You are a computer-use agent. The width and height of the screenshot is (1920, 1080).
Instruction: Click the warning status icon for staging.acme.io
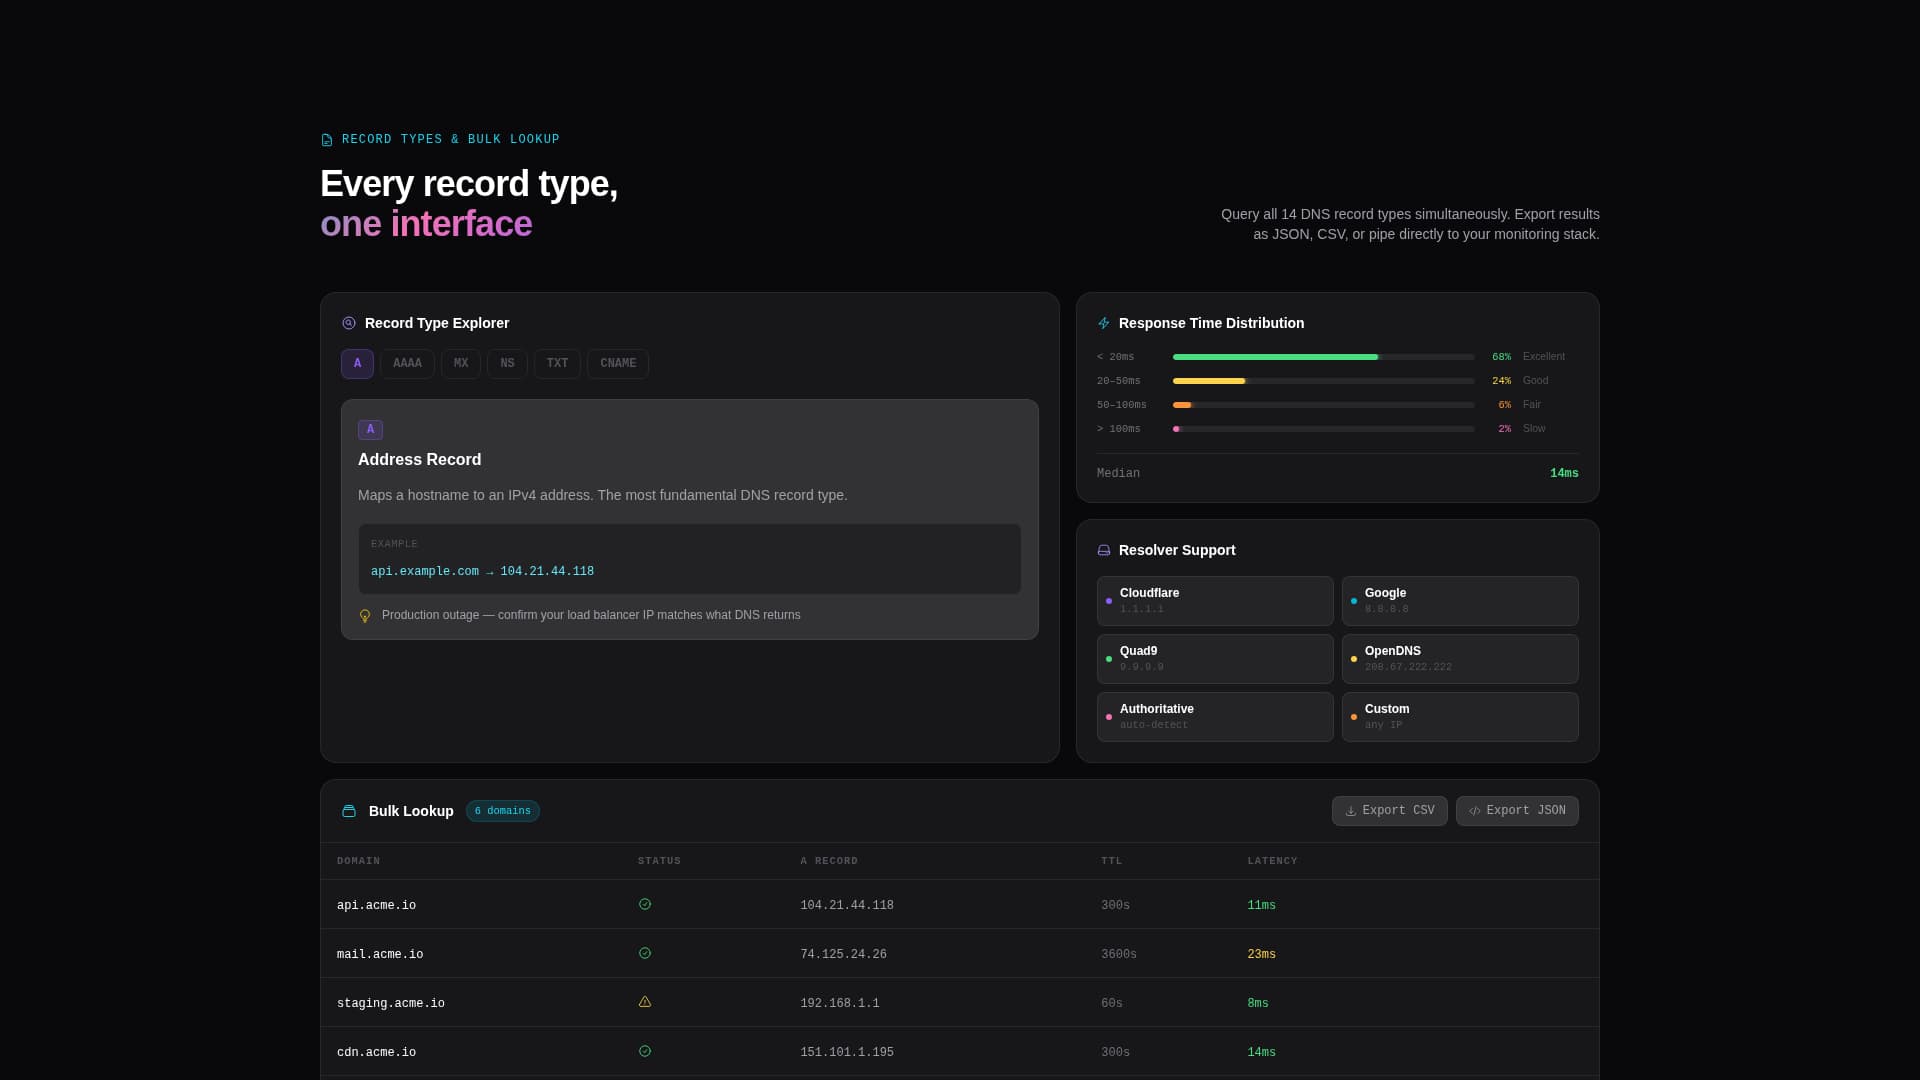[x=645, y=1002]
